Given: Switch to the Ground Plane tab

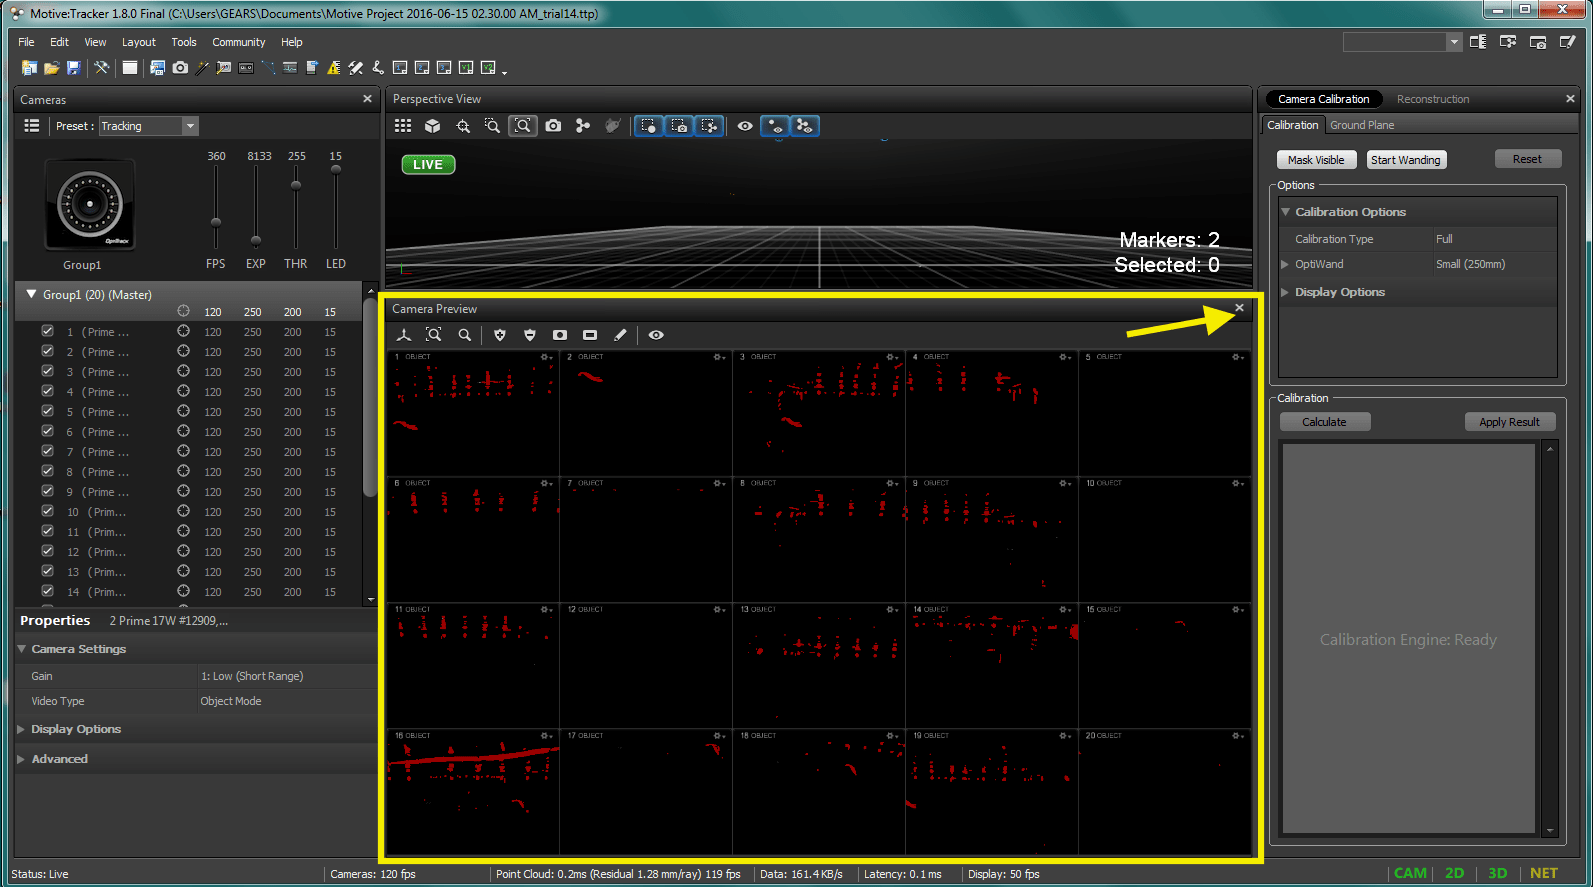Looking at the screenshot, I should pyautogui.click(x=1362, y=125).
